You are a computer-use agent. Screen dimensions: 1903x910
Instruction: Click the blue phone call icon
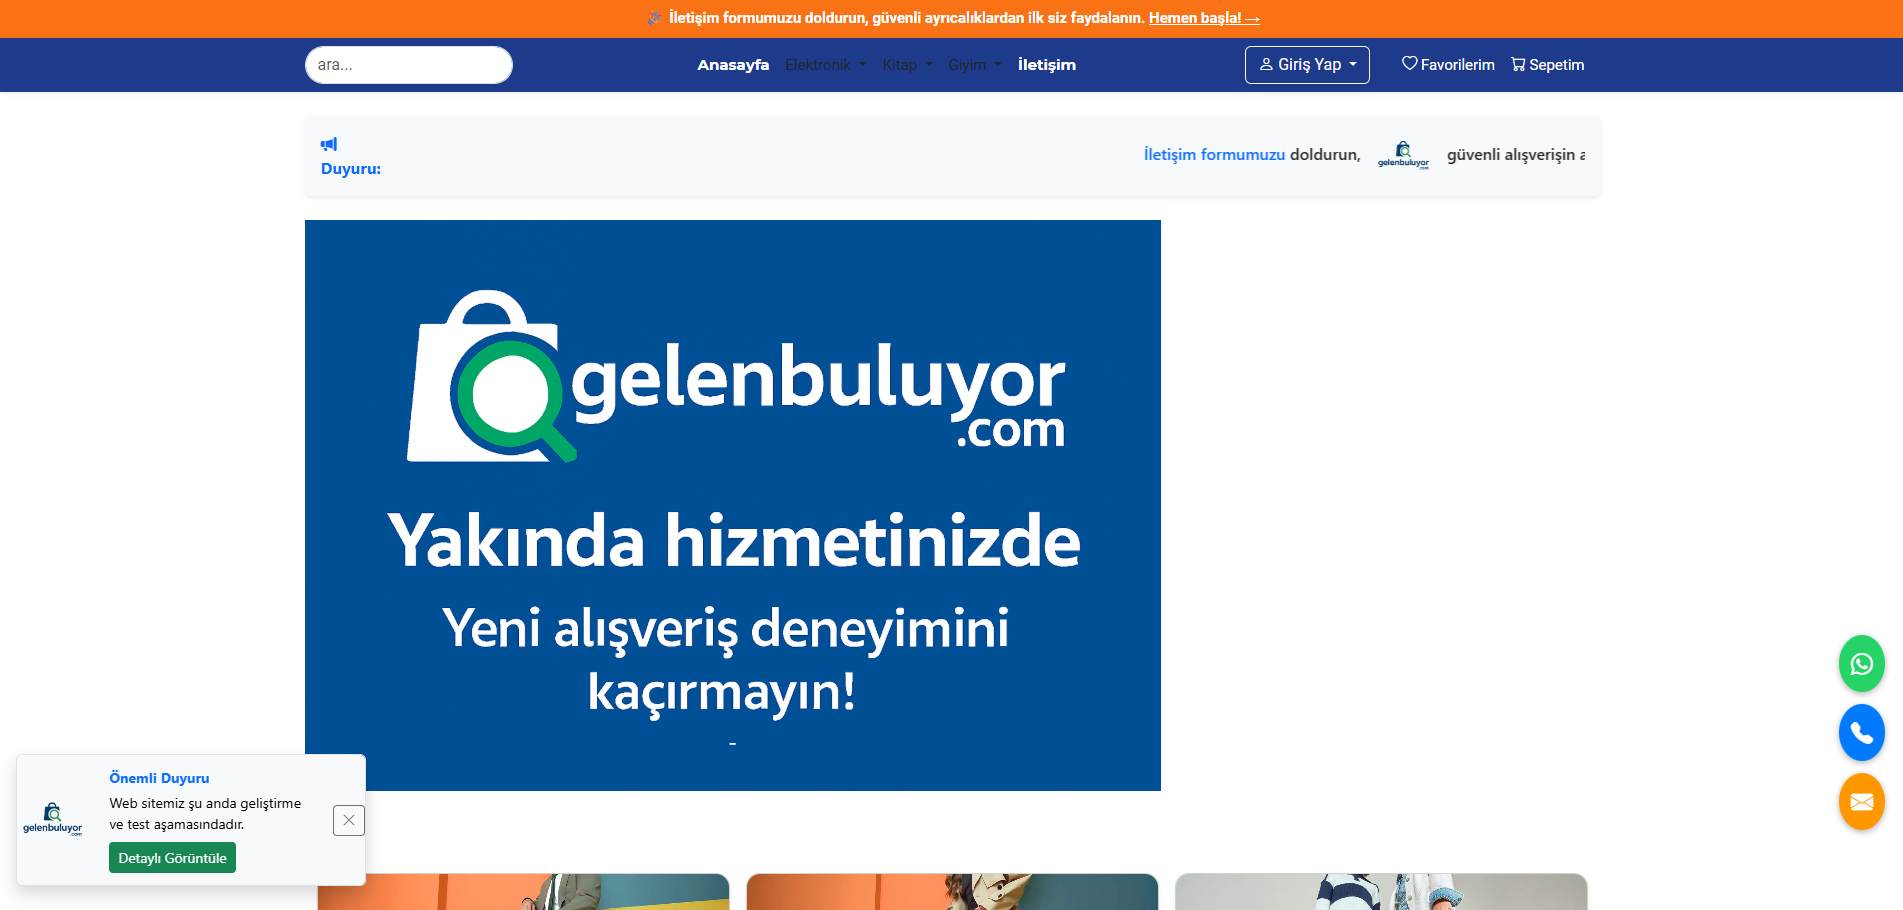coord(1861,733)
